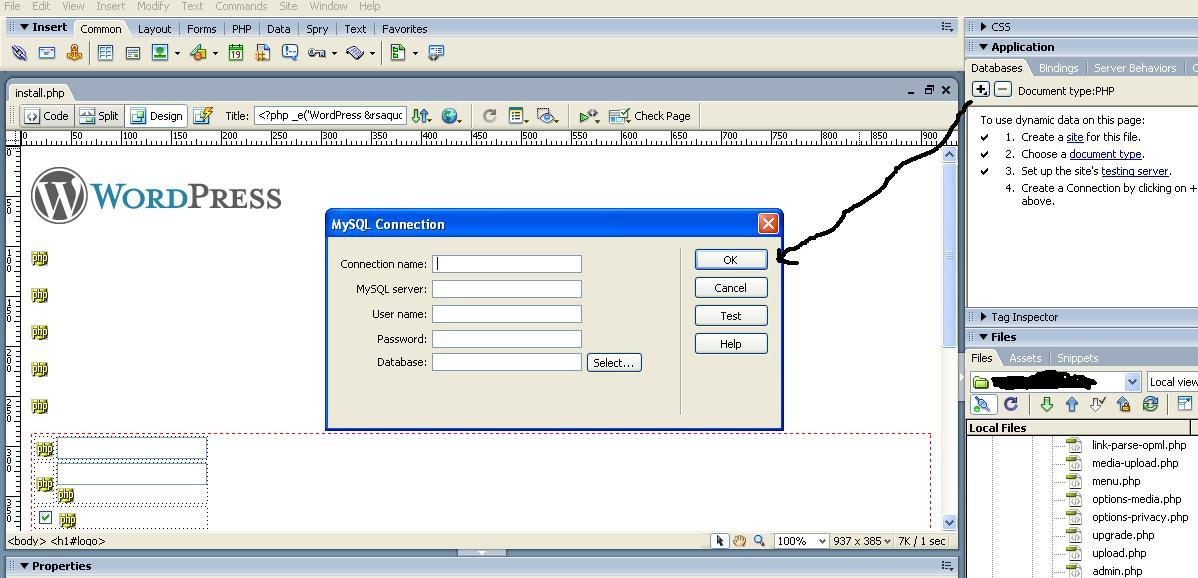1198x578 pixels.
Task: Expand the Tag Inspector panel
Action: pyautogui.click(x=983, y=317)
